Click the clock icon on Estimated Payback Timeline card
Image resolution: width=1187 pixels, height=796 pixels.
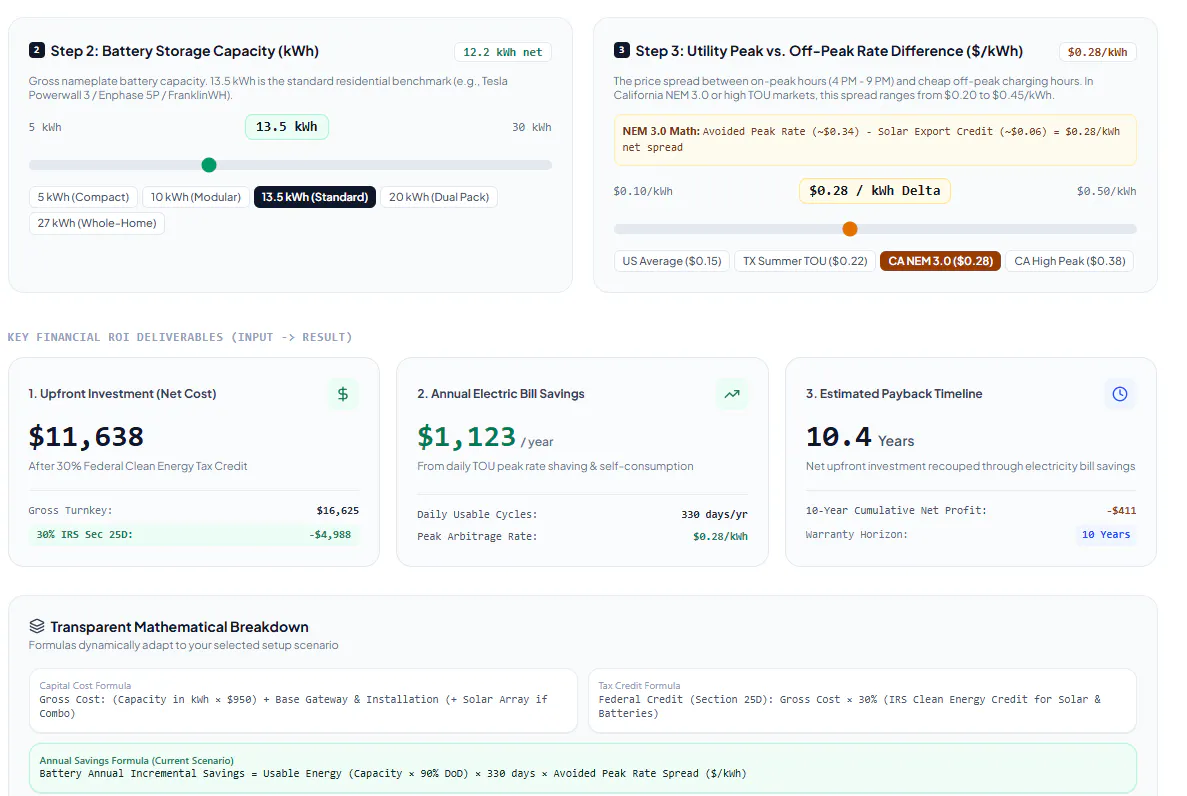tap(1120, 394)
